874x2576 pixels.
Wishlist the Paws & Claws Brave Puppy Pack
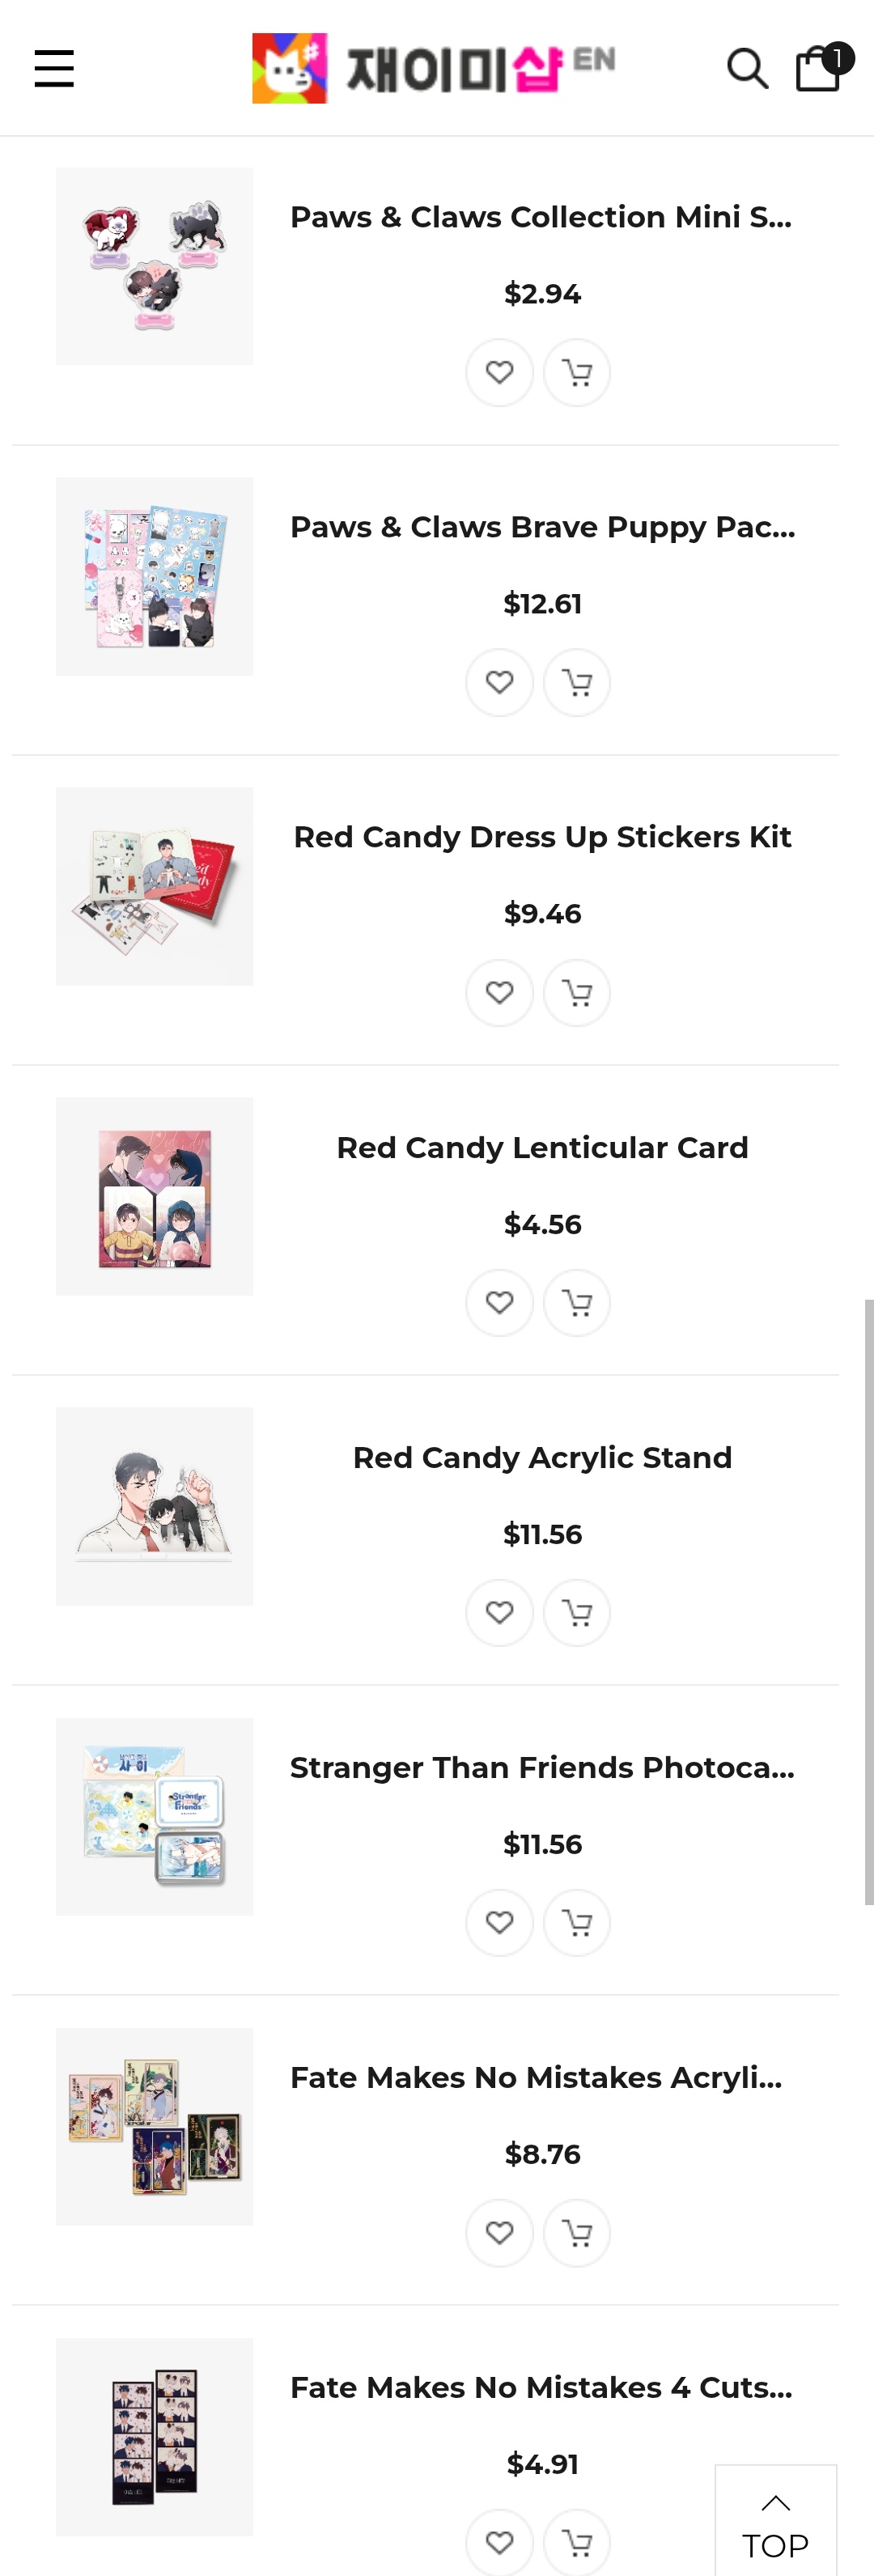pyautogui.click(x=500, y=683)
